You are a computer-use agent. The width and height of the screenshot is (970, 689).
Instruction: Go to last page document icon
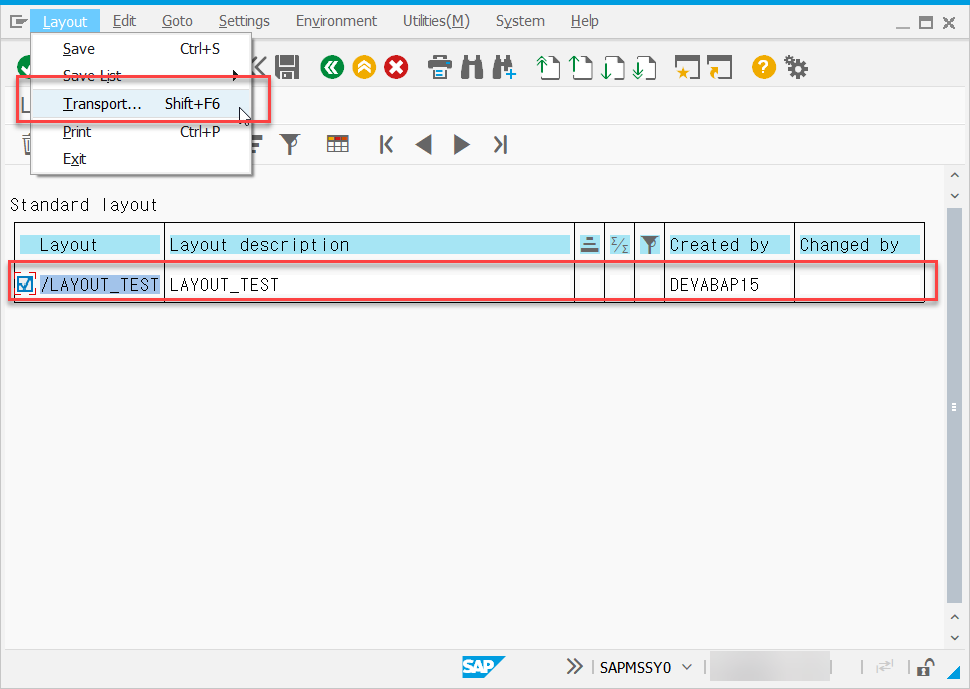[x=645, y=67]
